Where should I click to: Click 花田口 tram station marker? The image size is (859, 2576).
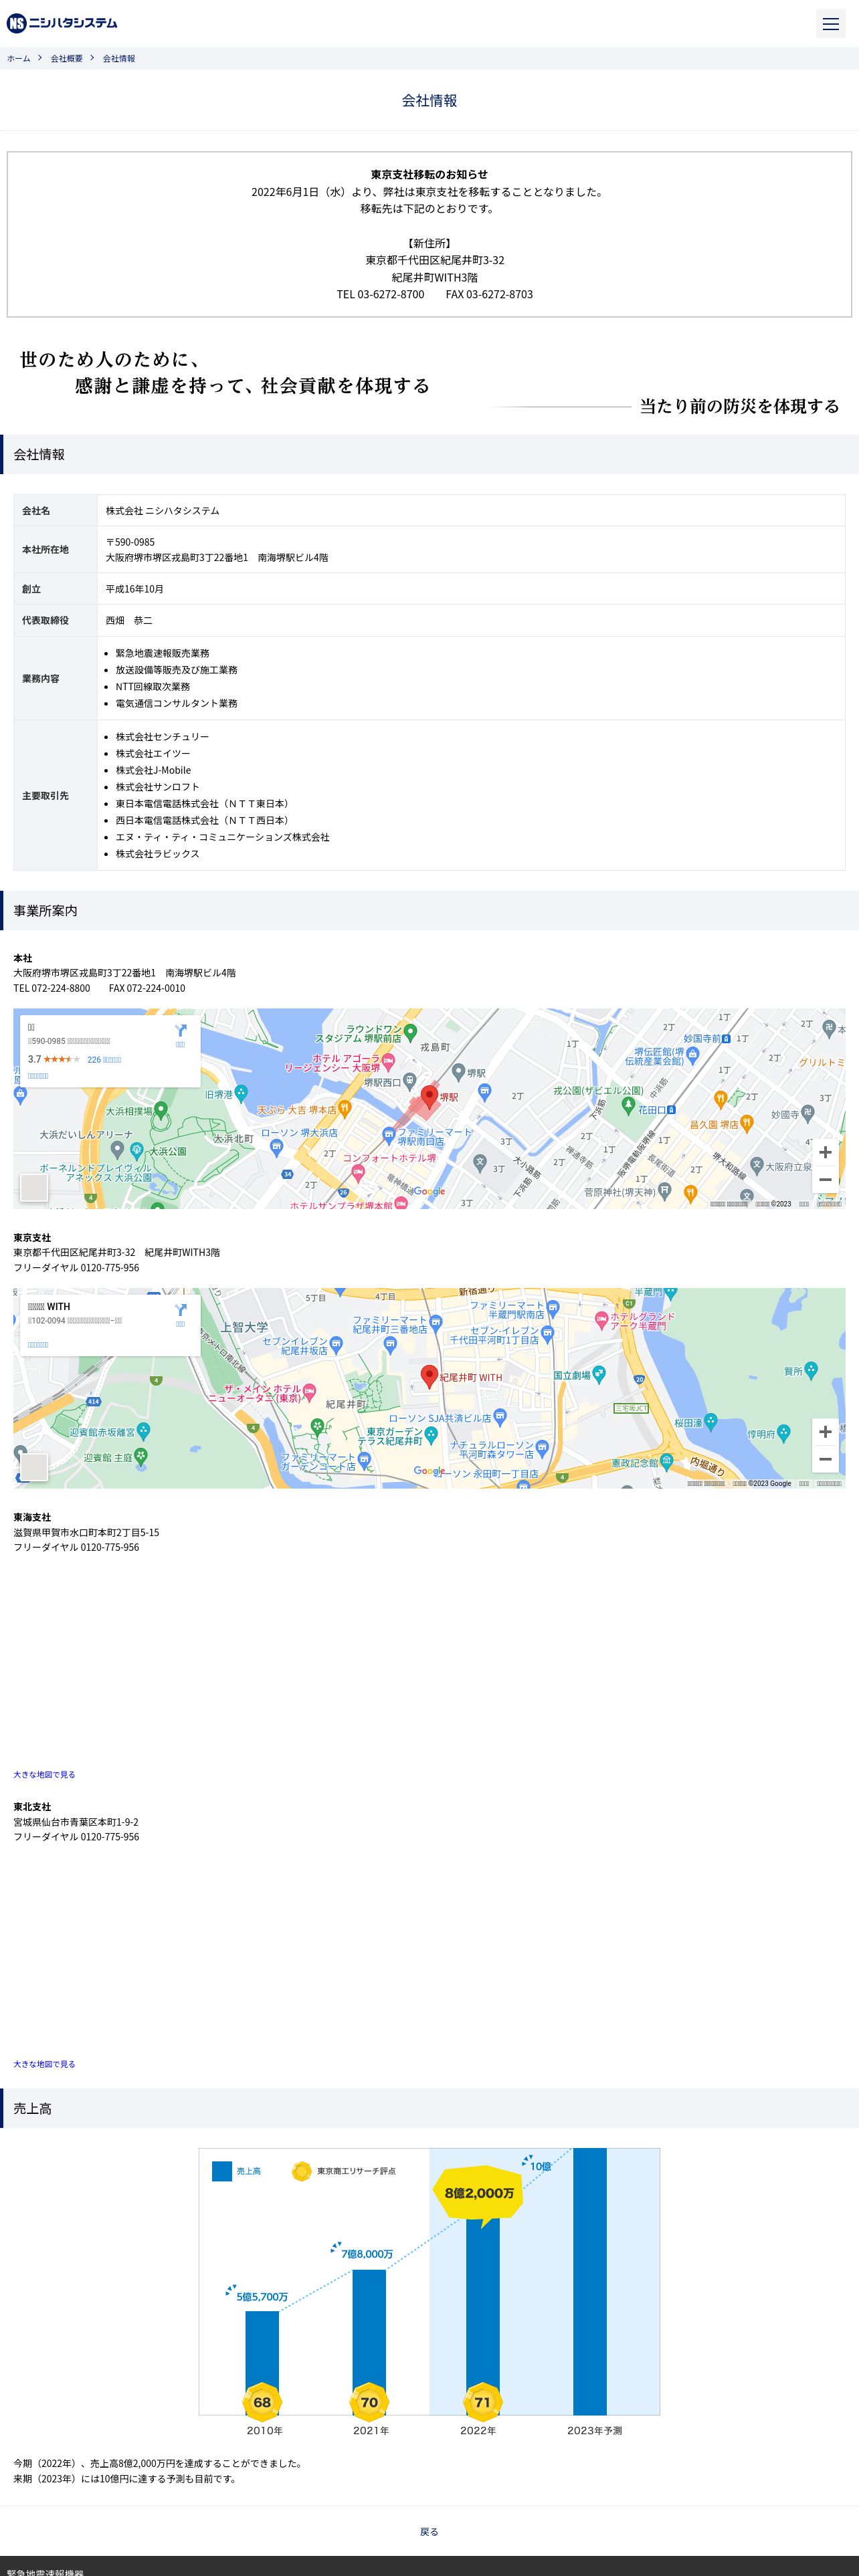click(x=670, y=1109)
